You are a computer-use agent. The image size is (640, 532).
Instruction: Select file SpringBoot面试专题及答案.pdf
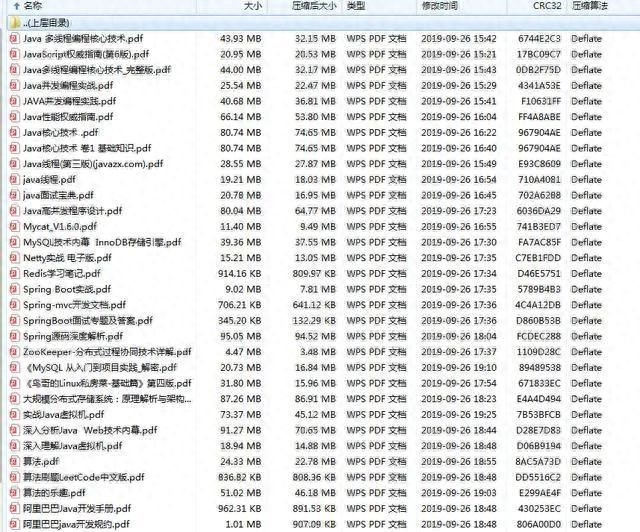coord(88,321)
